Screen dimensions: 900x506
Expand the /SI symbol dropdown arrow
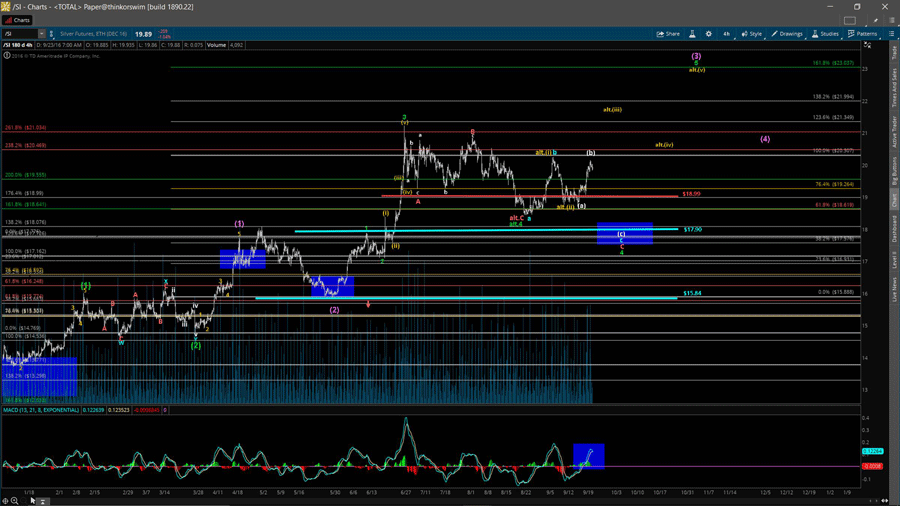[x=42, y=34]
